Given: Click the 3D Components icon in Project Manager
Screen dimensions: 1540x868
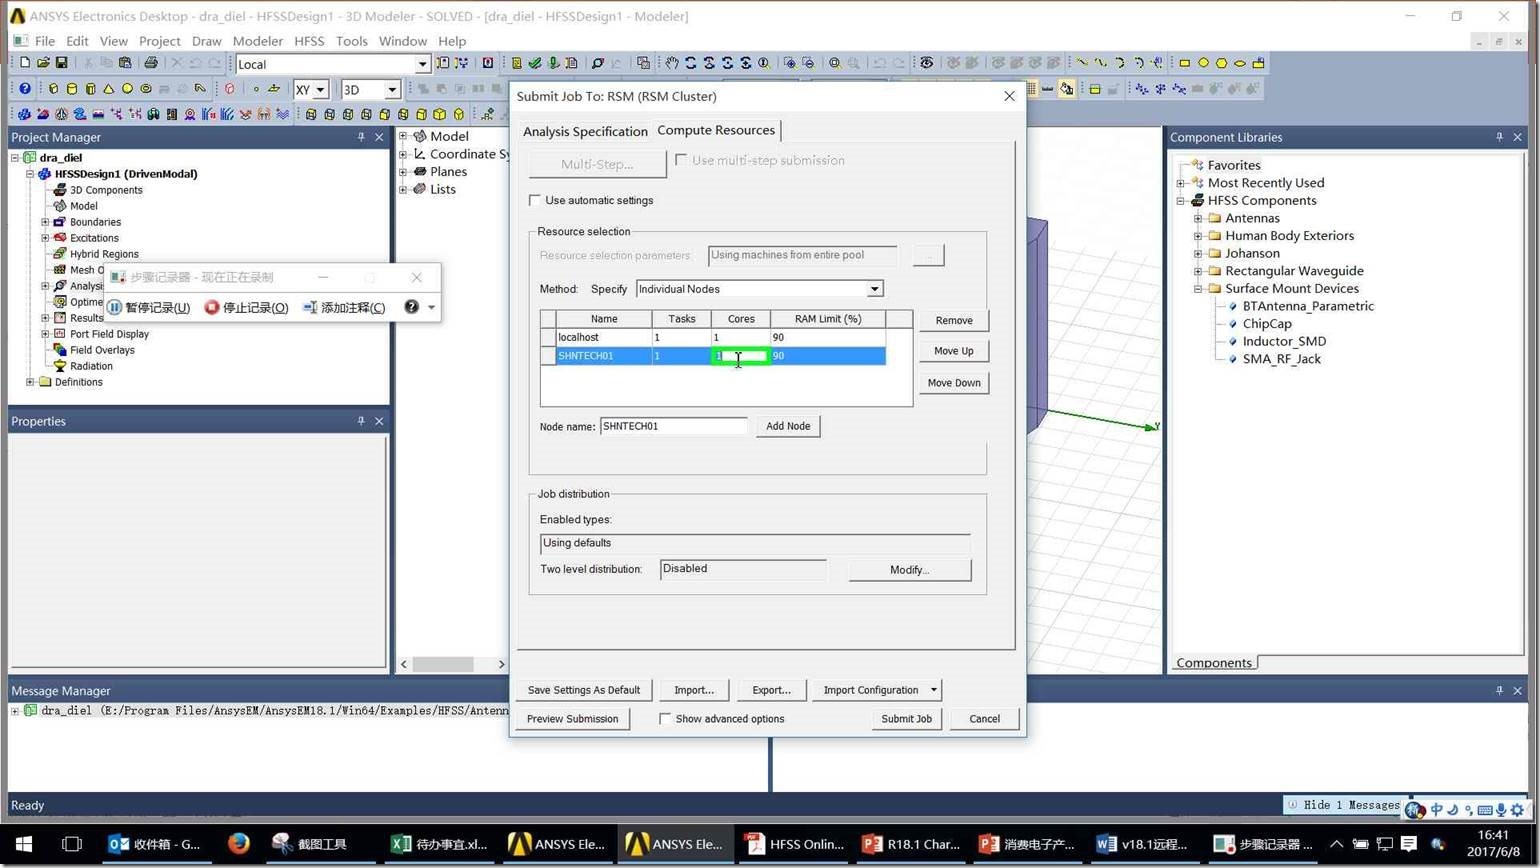Looking at the screenshot, I should point(60,190).
